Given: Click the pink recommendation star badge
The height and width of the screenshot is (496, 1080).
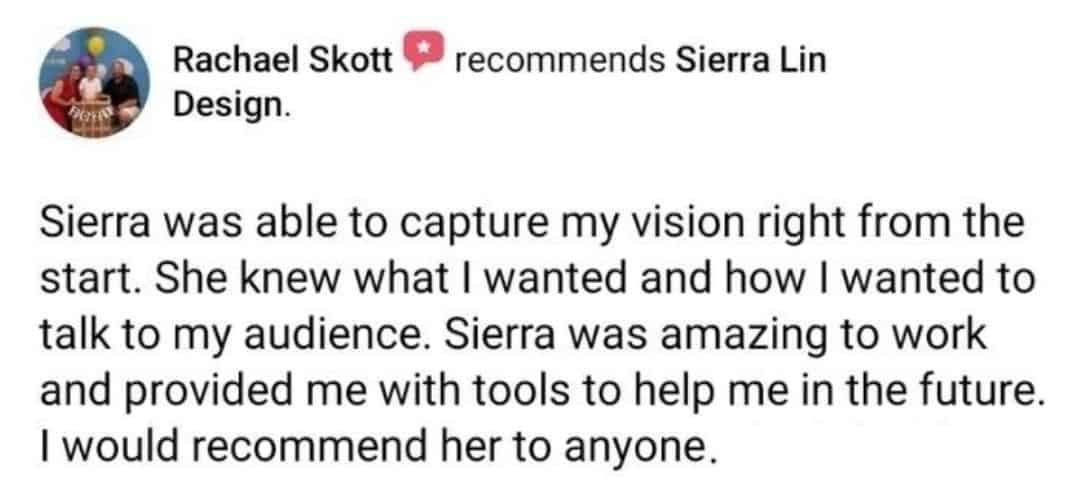Looking at the screenshot, I should point(422,51).
